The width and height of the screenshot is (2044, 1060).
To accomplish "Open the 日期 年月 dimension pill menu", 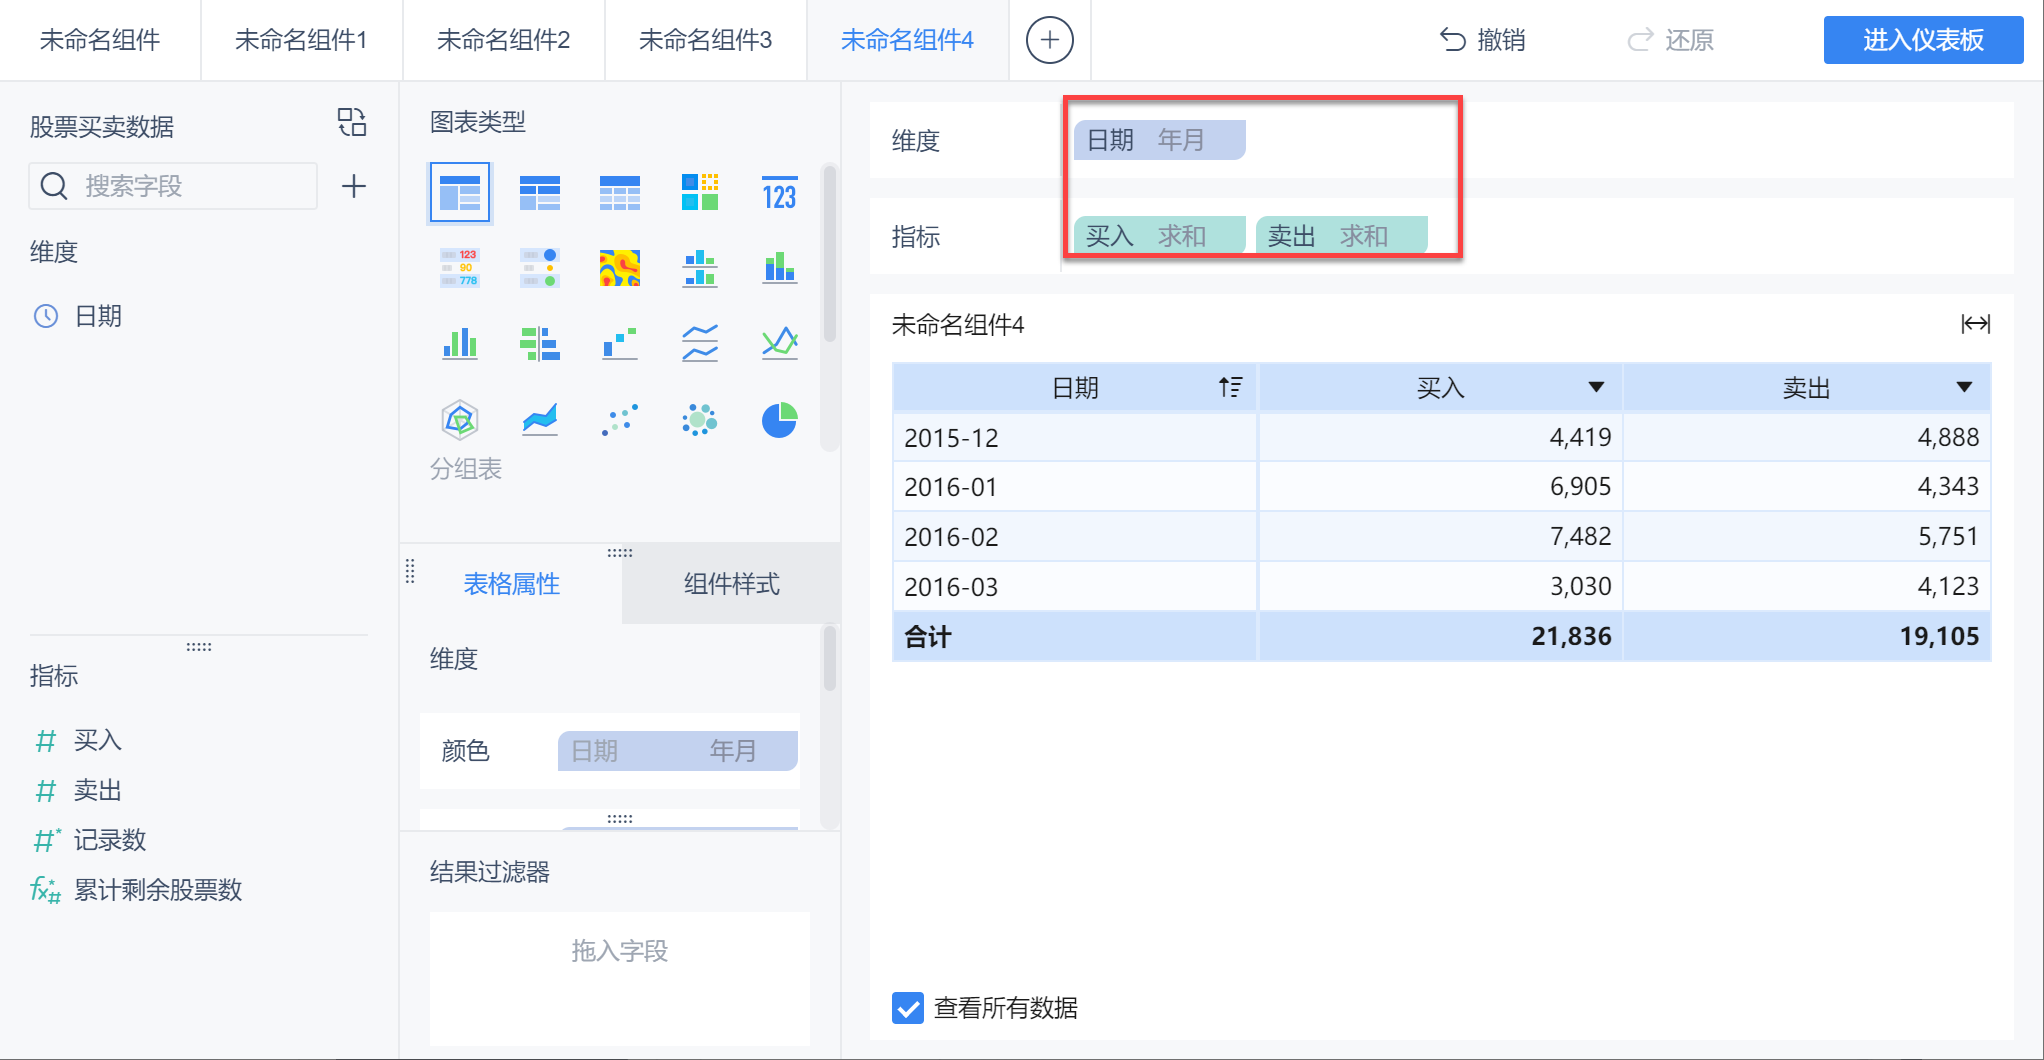I will (x=1159, y=140).
